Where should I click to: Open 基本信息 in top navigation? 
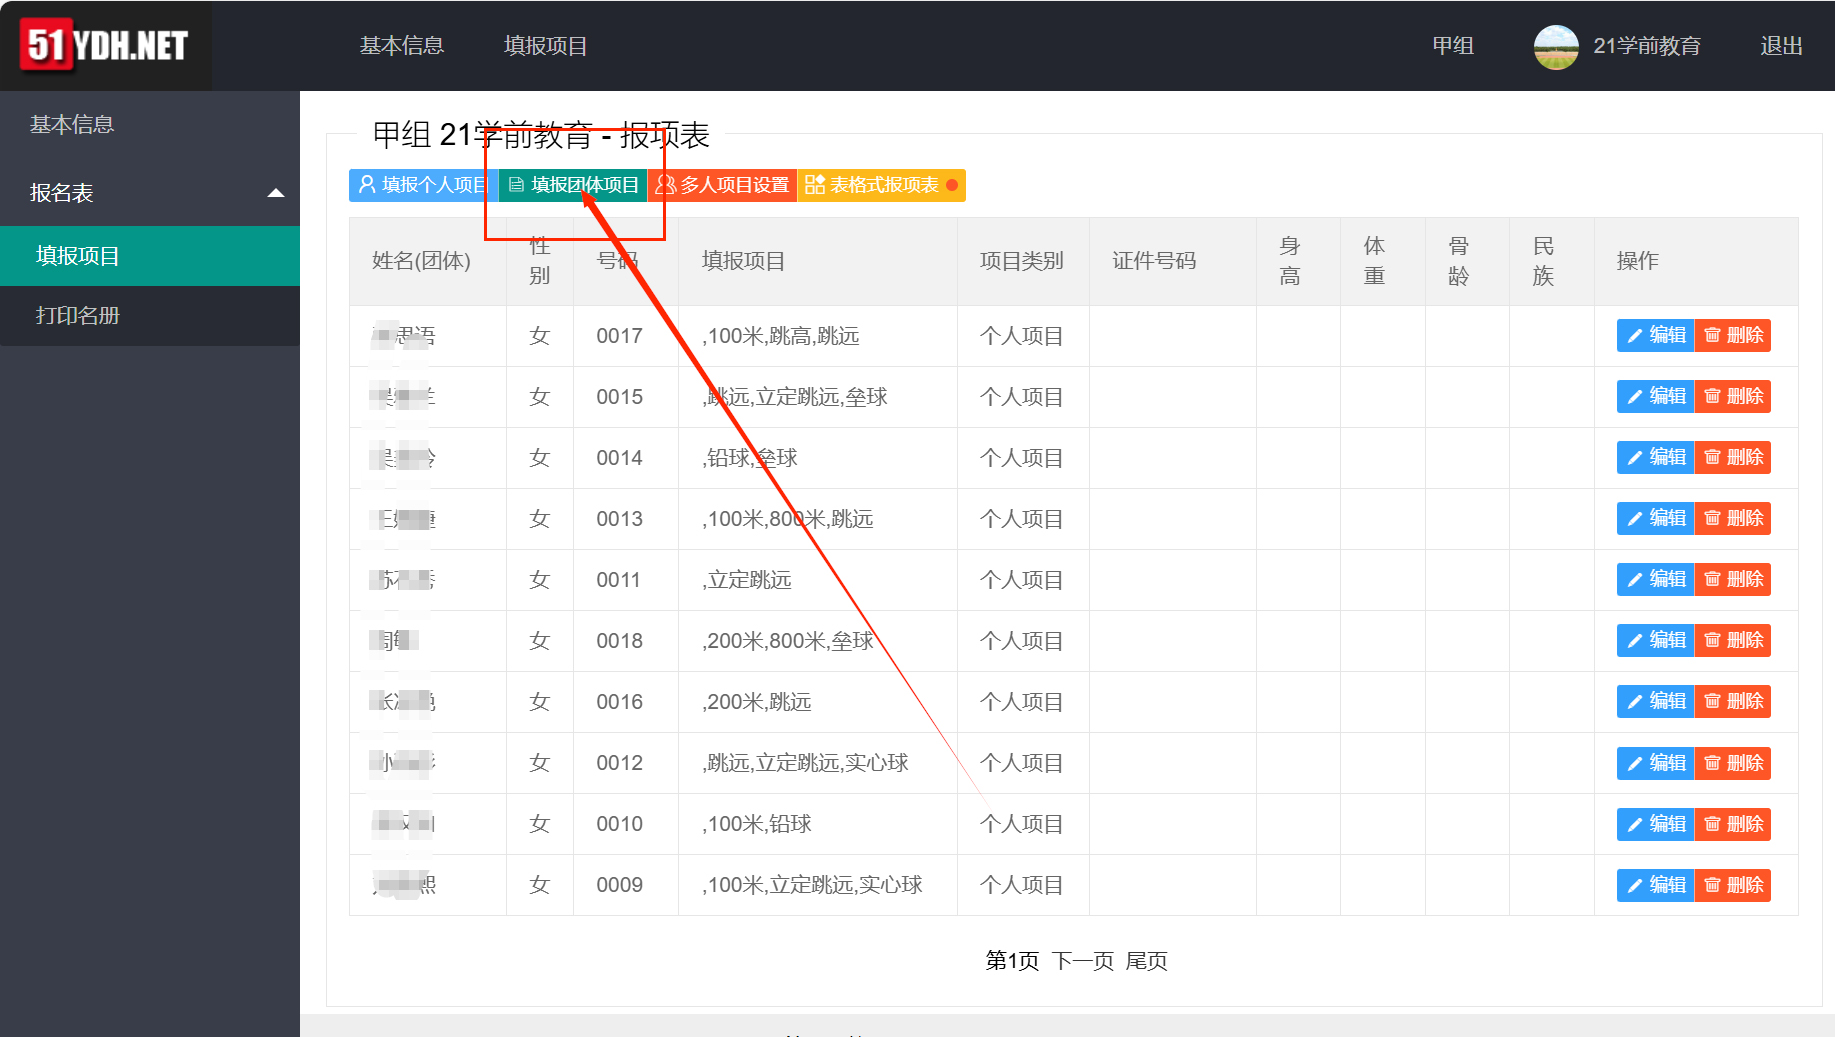point(401,46)
